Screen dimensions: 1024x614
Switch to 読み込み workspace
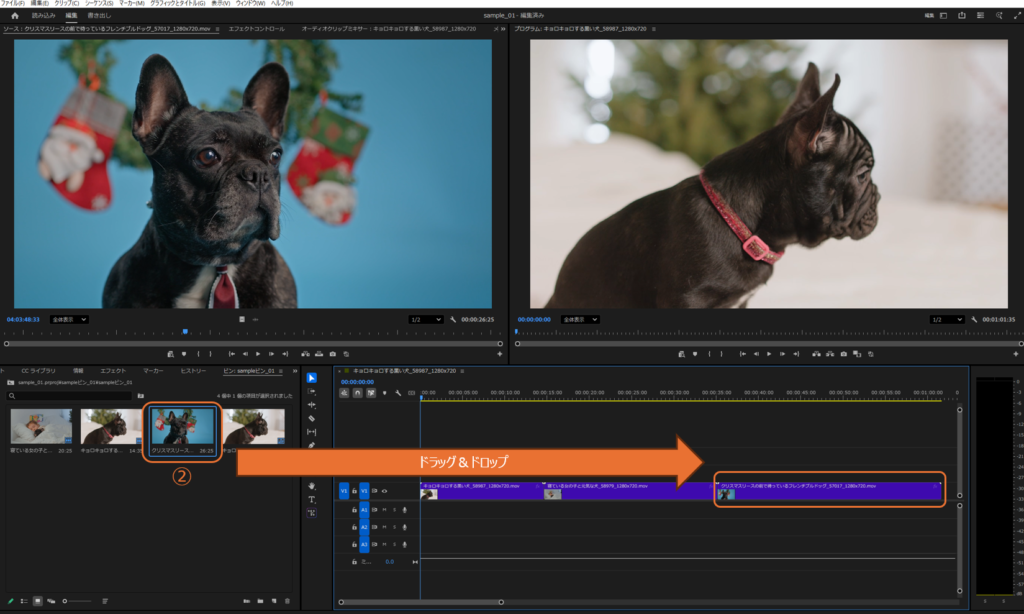pyautogui.click(x=43, y=16)
